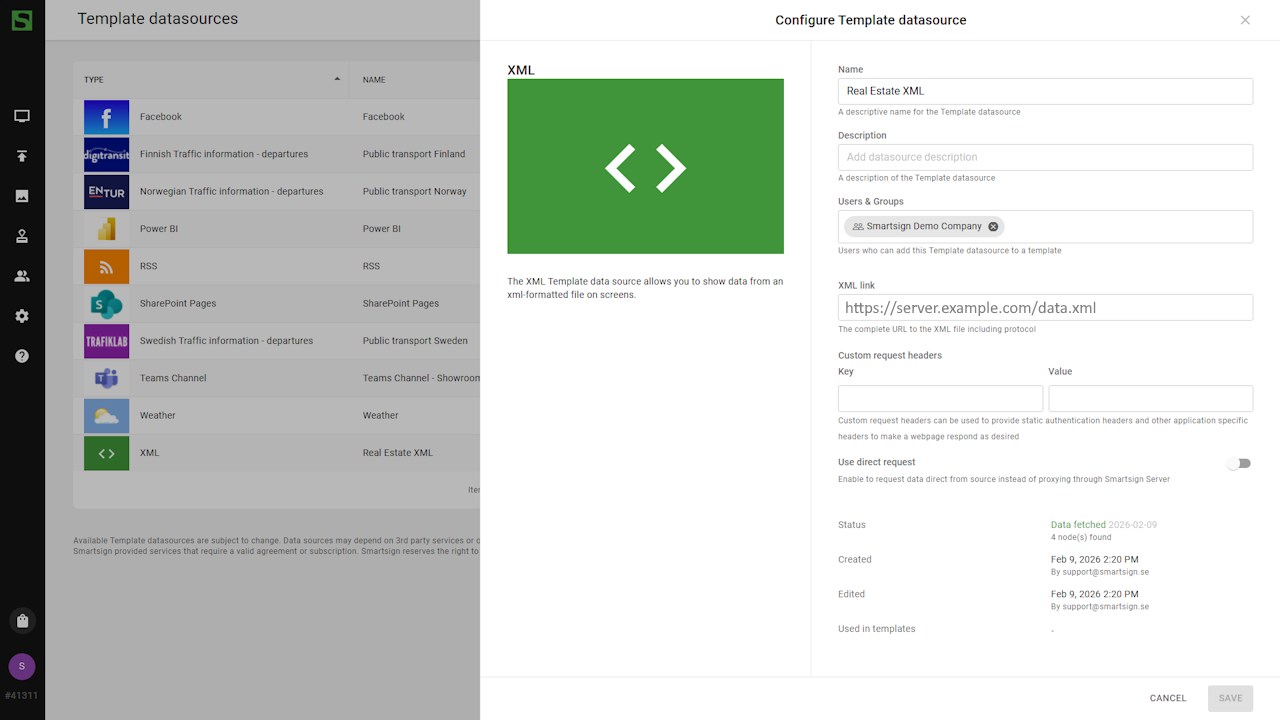The image size is (1280, 720).
Task: Open the Users people icon in sidebar
Action: (x=22, y=276)
